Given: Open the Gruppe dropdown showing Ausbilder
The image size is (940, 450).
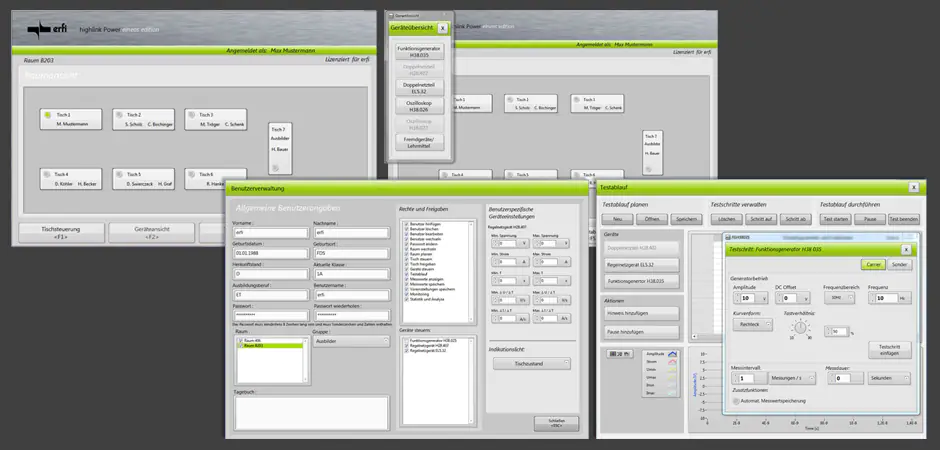Looking at the screenshot, I should tap(352, 341).
